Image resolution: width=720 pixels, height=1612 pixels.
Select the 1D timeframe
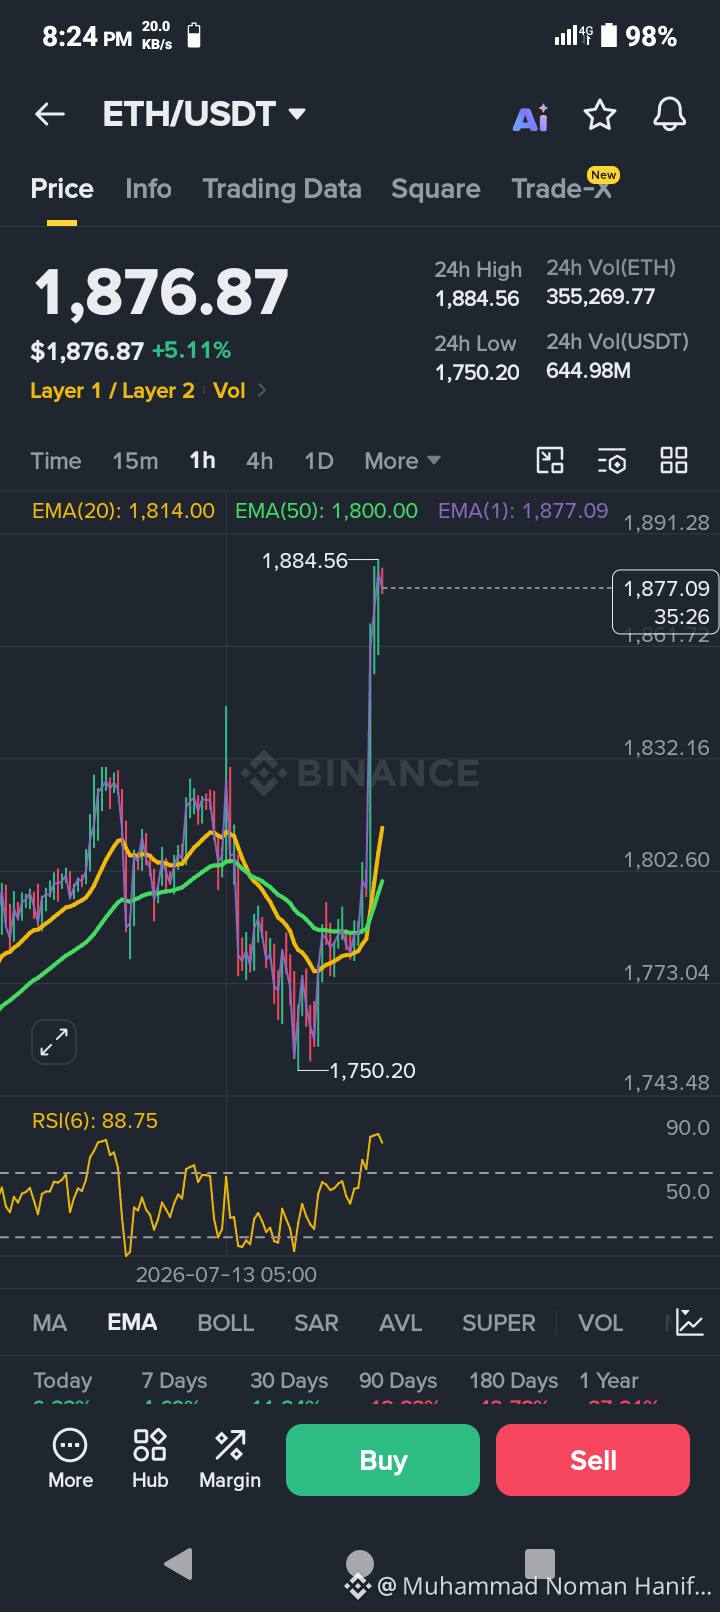[319, 461]
